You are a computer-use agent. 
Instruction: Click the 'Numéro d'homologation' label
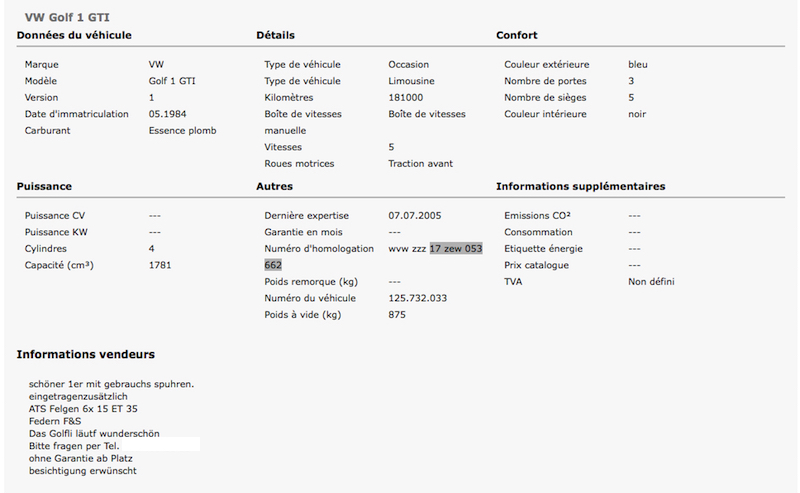click(x=319, y=249)
